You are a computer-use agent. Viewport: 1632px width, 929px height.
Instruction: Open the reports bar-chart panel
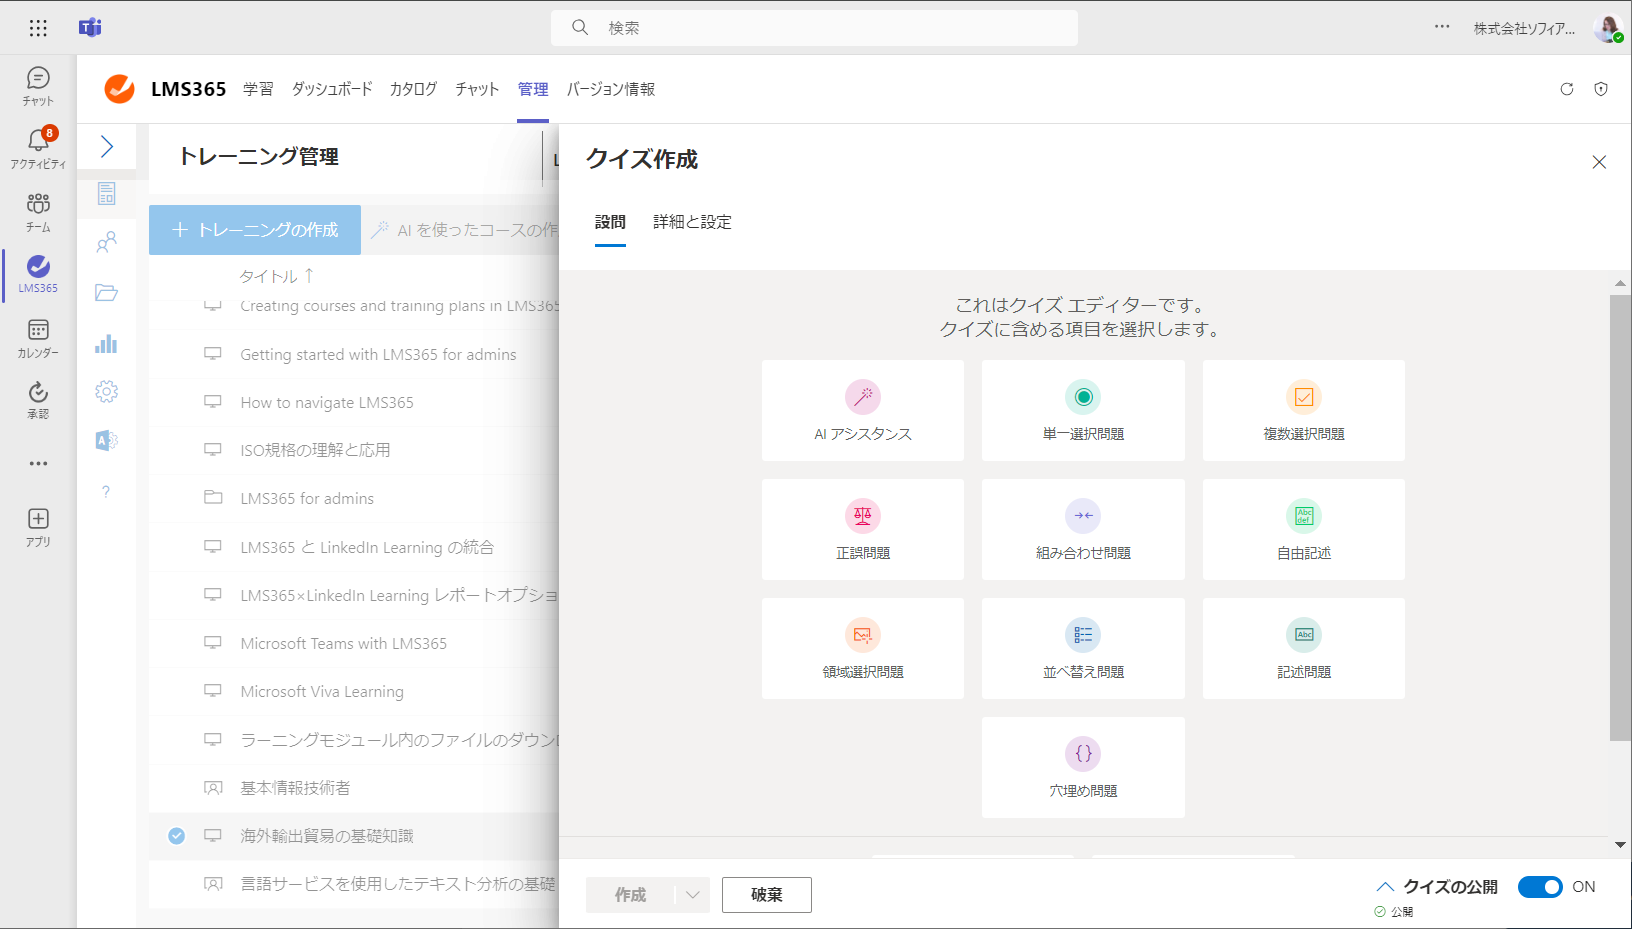(106, 343)
